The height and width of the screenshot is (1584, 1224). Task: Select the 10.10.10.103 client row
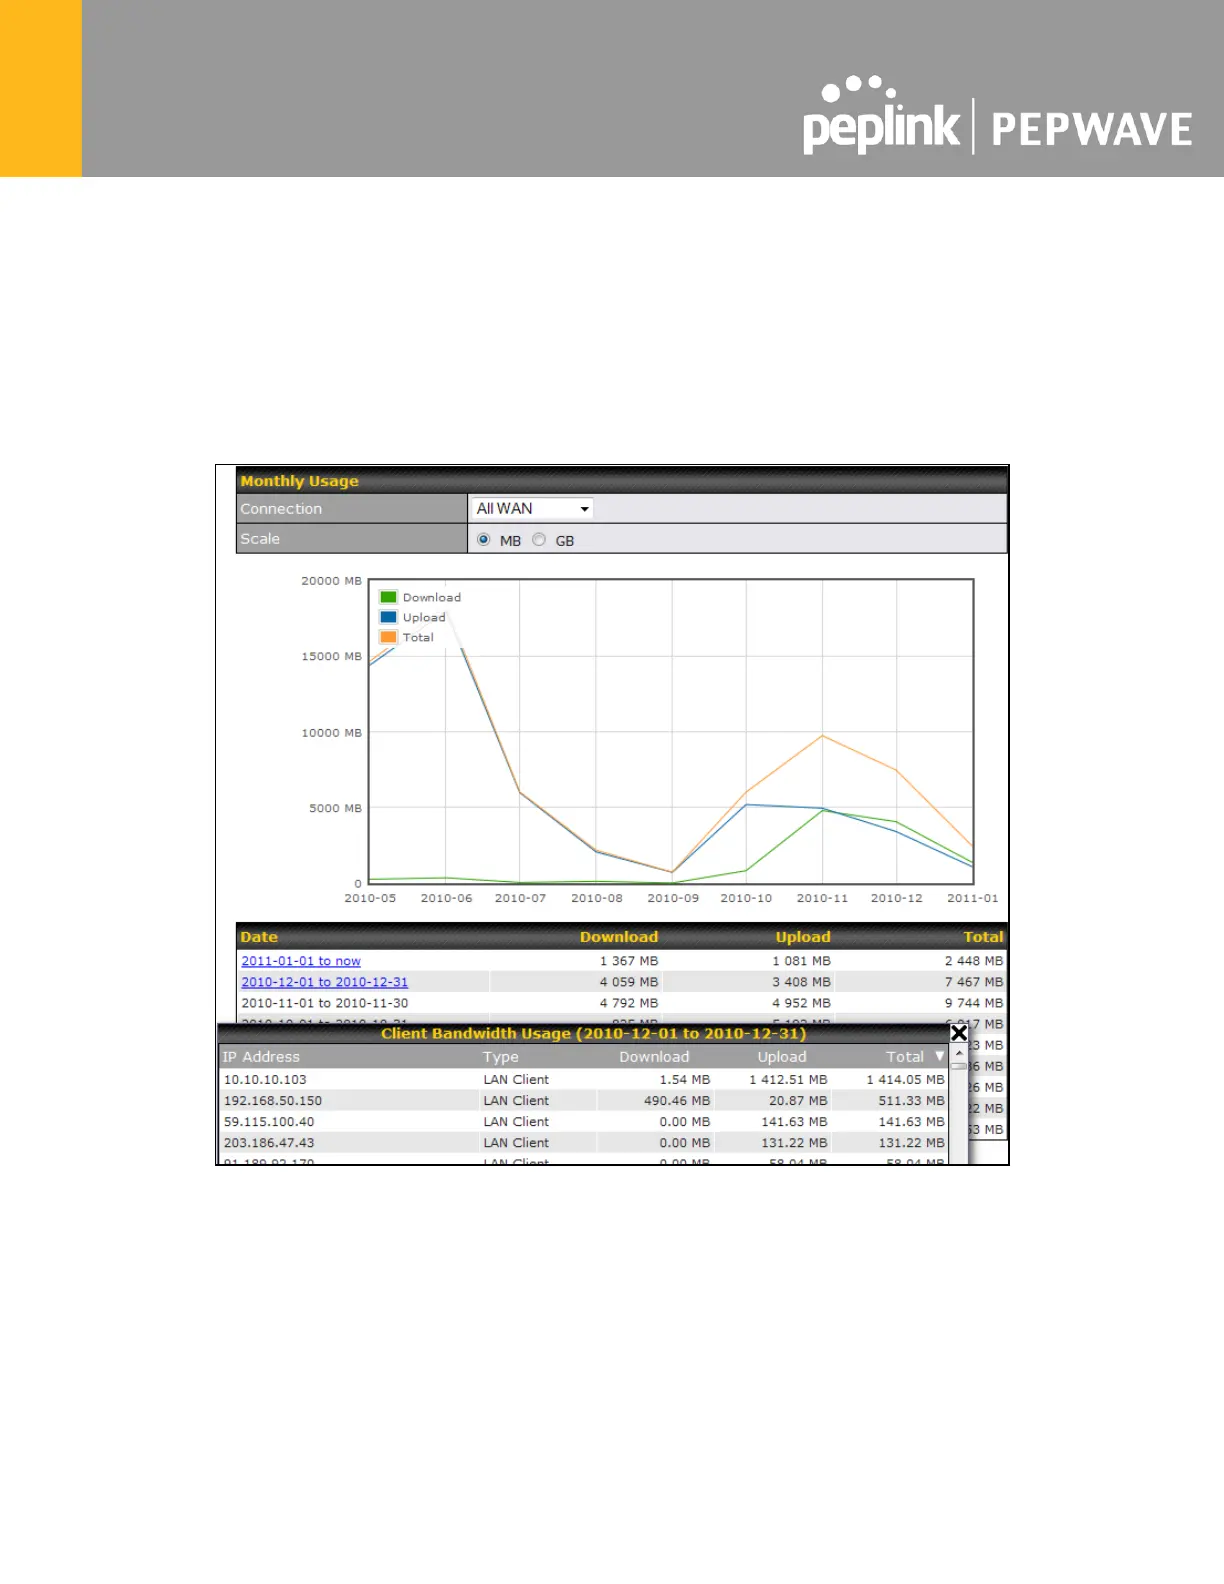583,1080
